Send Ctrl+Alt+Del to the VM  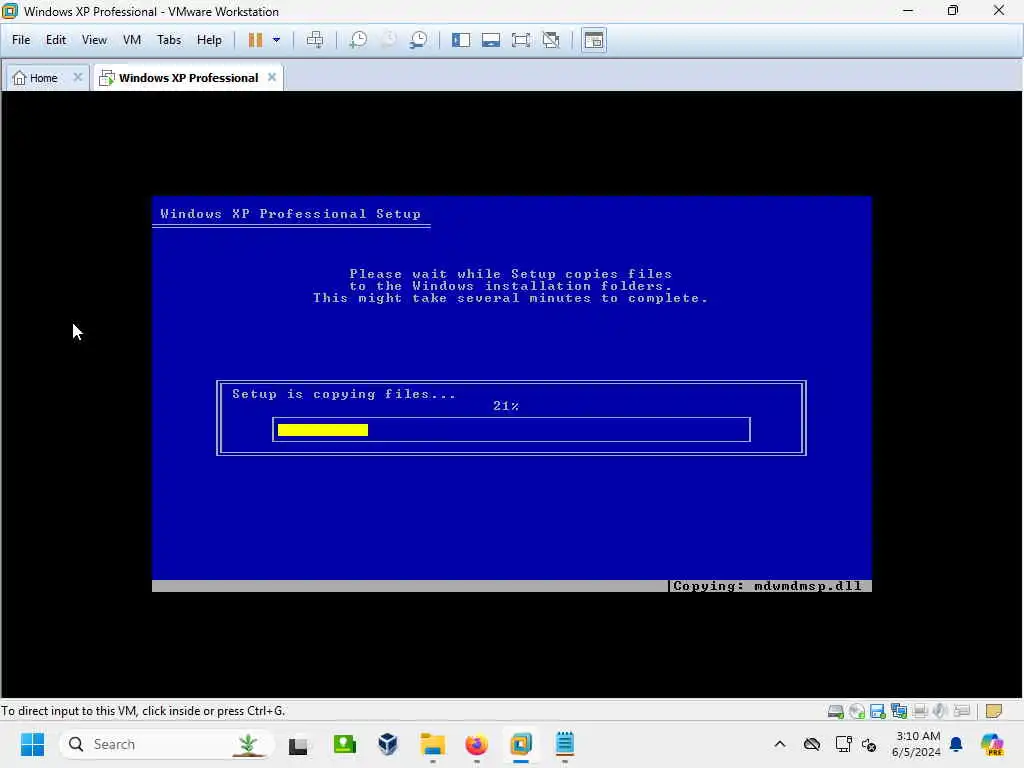(315, 40)
